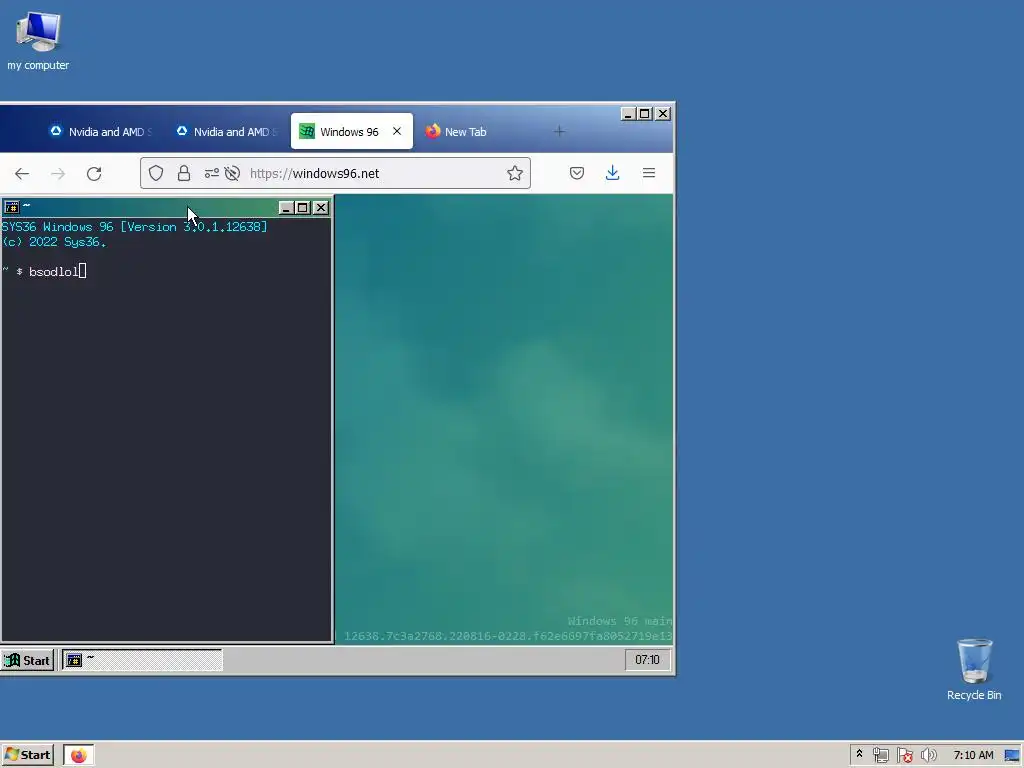This screenshot has height=768, width=1024.
Task: Minimize the Windows 96 terminal window
Action: pos(286,208)
